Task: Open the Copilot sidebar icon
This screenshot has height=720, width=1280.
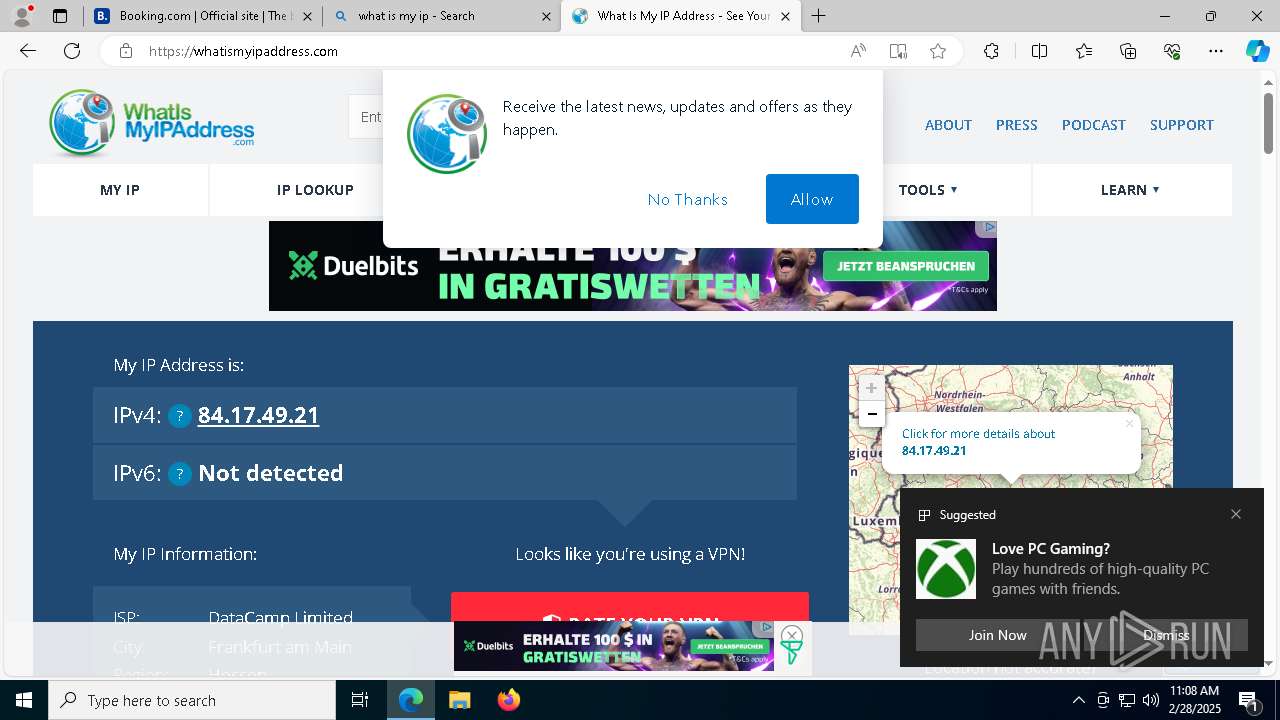Action: point(1257,51)
